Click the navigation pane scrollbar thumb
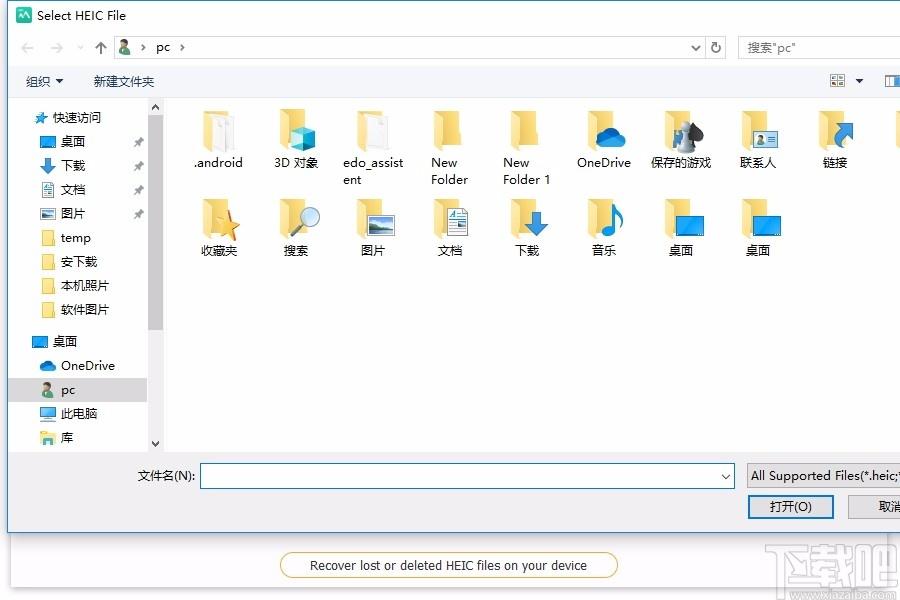Image resolution: width=900 pixels, height=600 pixels. [x=155, y=223]
